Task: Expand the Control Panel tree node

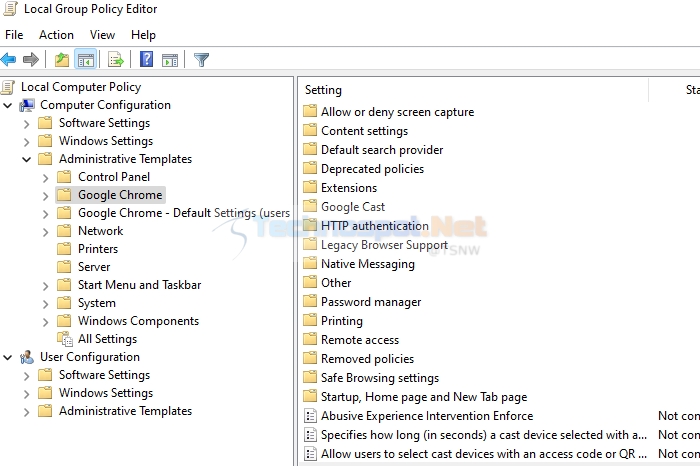Action: 46,178
